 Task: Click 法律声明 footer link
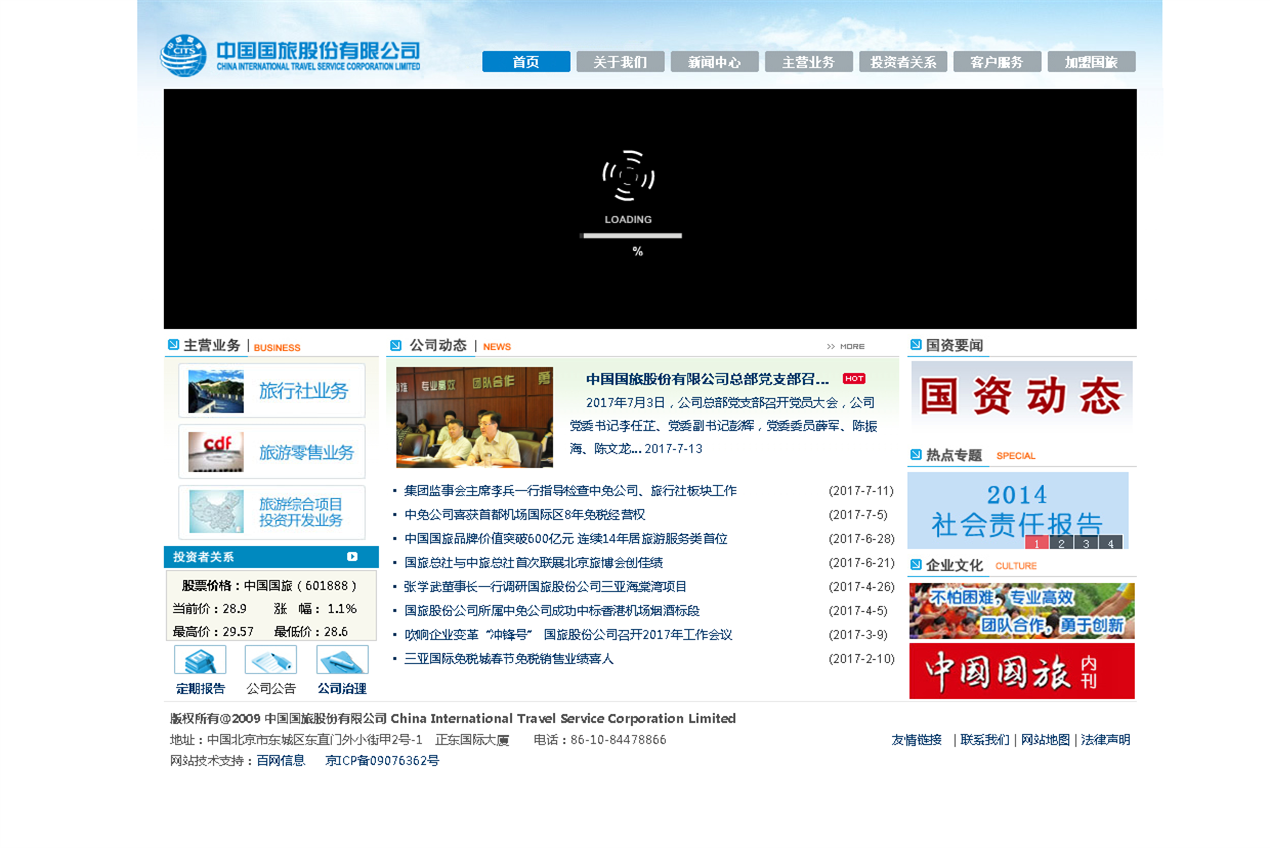click(x=1106, y=740)
